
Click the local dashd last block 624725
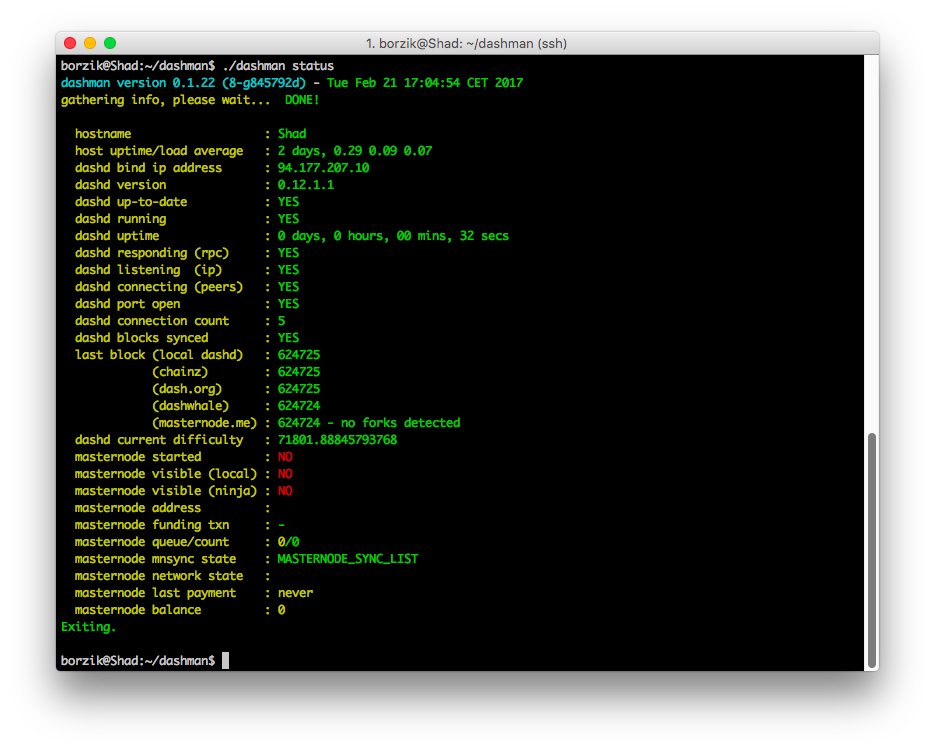(299, 355)
